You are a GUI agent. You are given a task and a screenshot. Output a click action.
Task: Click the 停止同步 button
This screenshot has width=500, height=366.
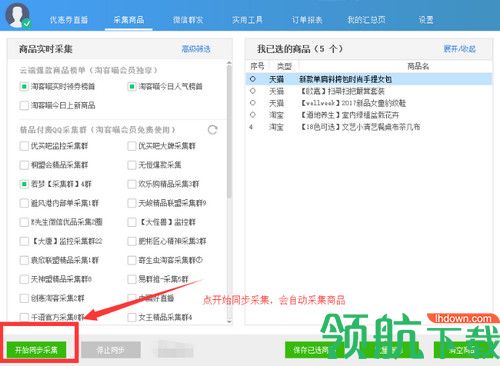pyautogui.click(x=111, y=350)
